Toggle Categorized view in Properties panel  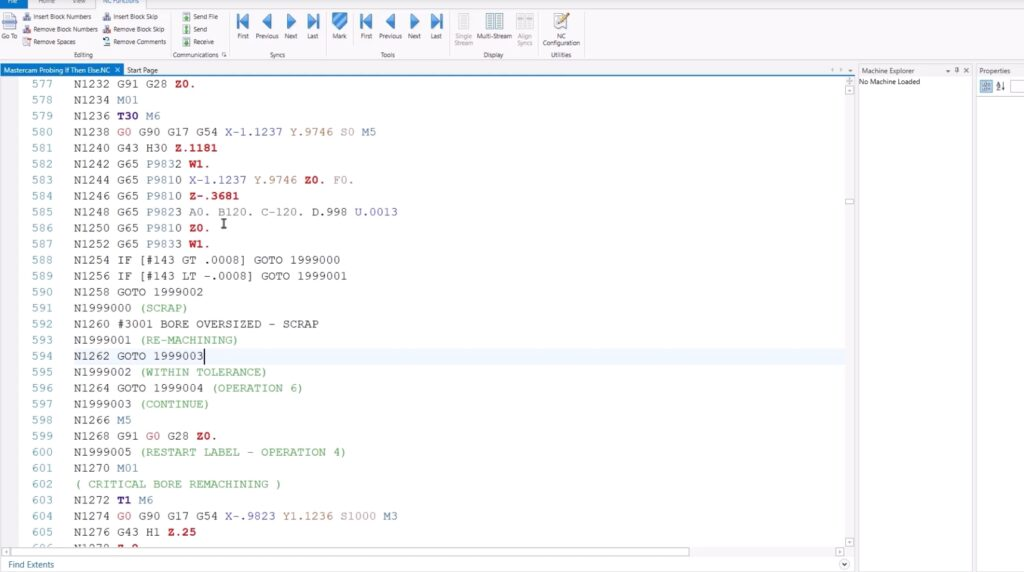986,87
